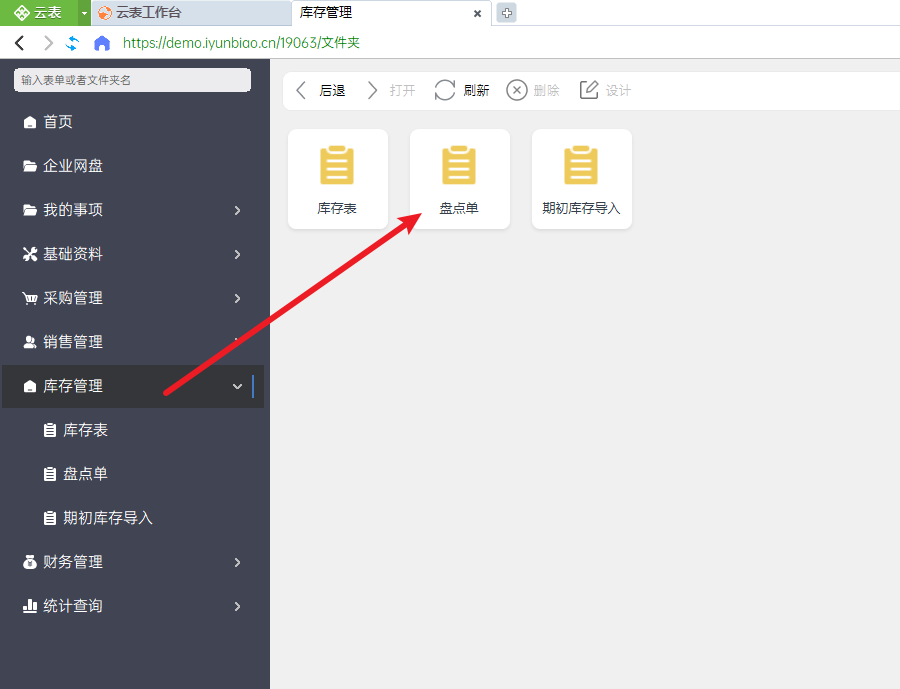Click folder icon beside 我的事项

point(30,210)
